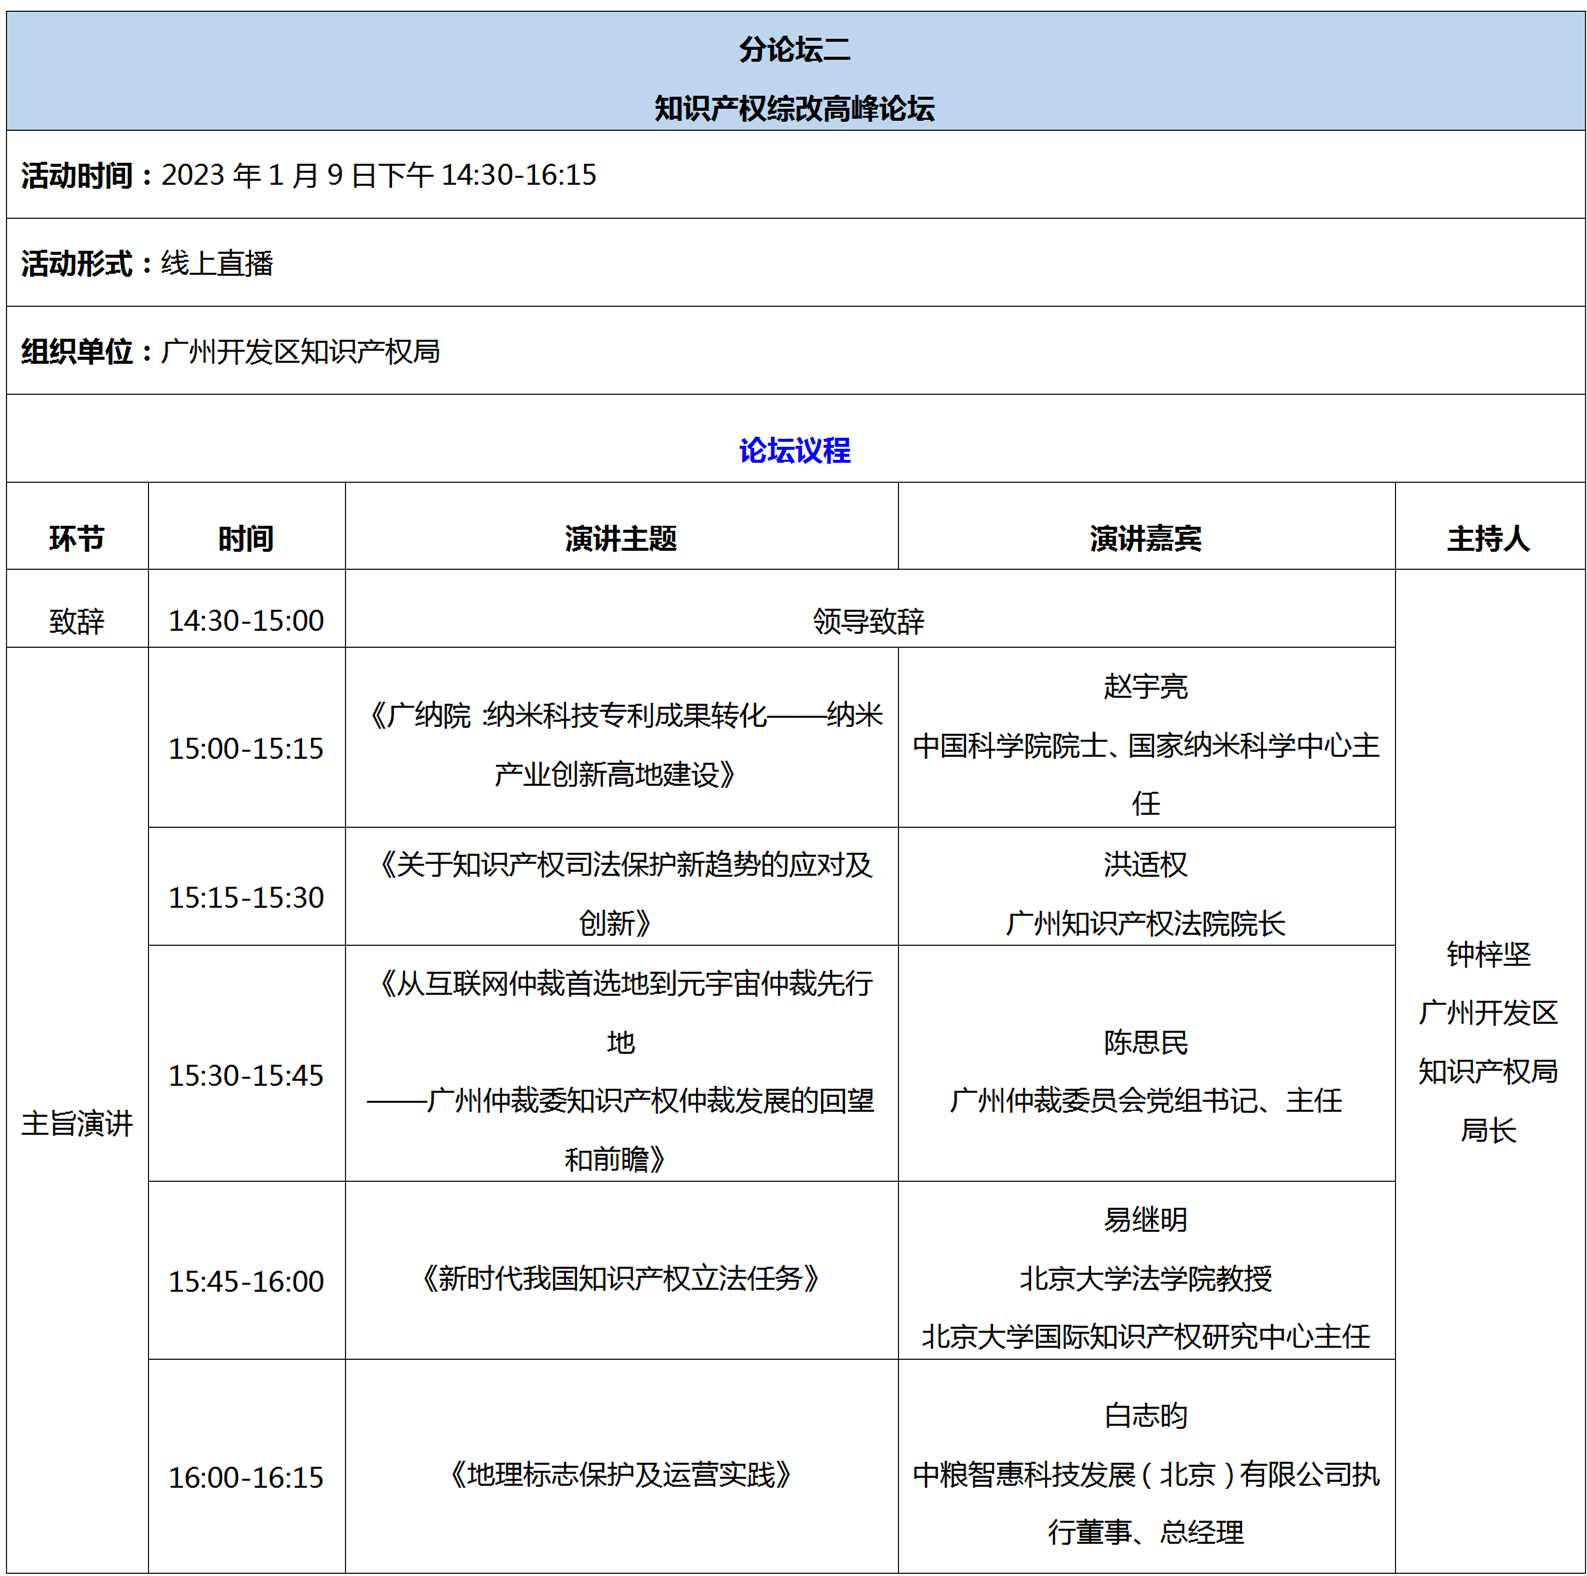Click the text 行董事、总经理

coord(1146,1532)
